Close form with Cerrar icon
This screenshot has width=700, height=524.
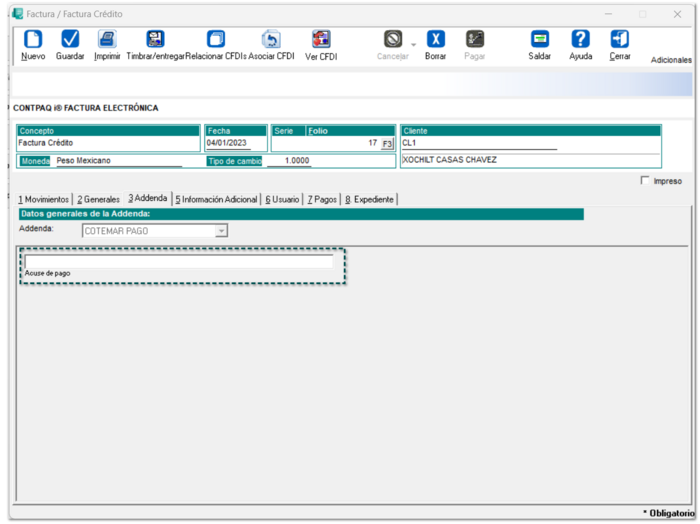pyautogui.click(x=620, y=40)
